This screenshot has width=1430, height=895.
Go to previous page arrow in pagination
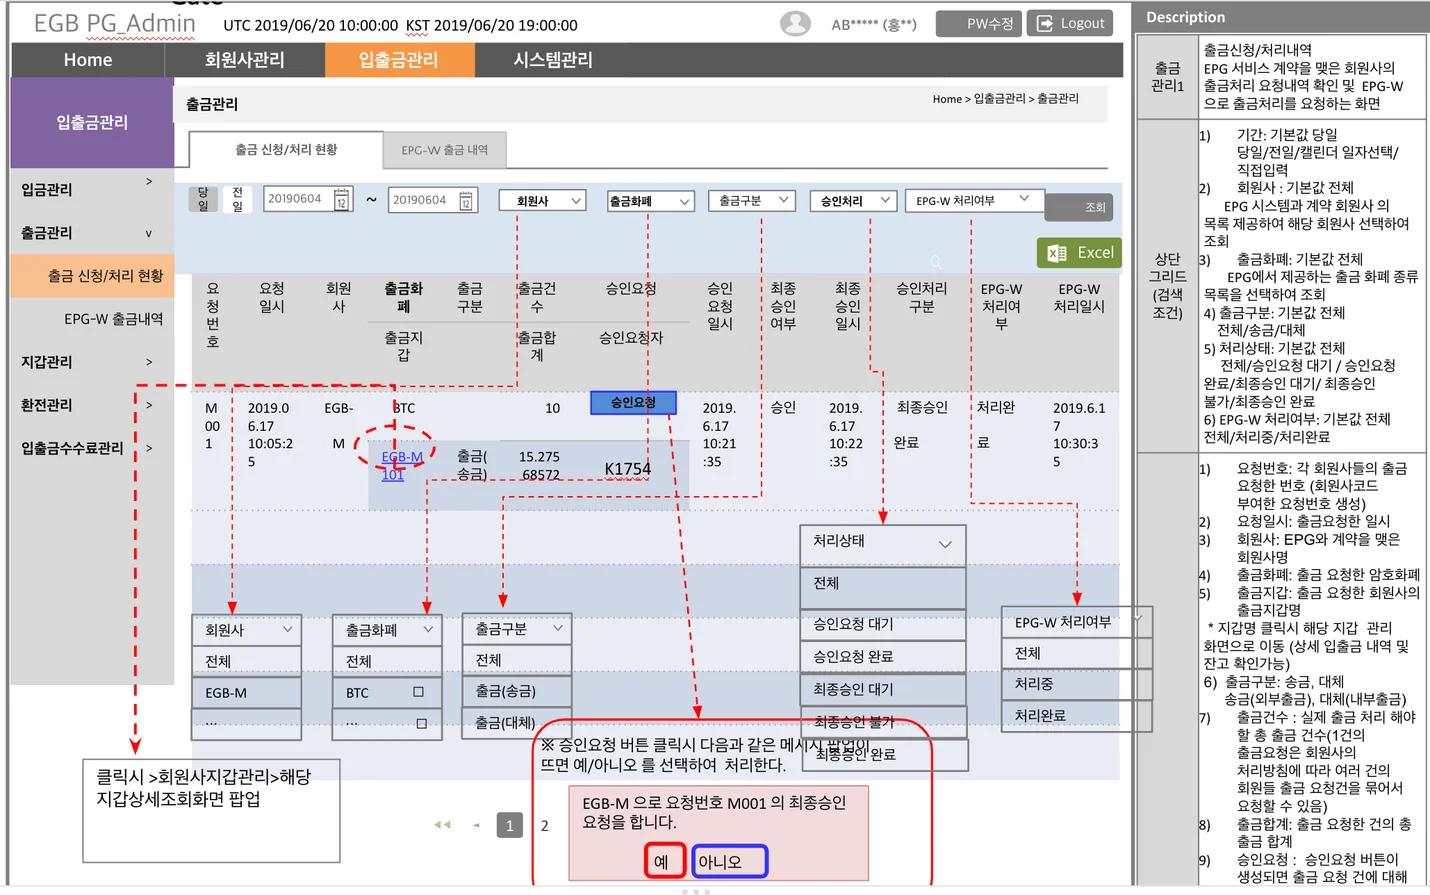pyautogui.click(x=477, y=825)
